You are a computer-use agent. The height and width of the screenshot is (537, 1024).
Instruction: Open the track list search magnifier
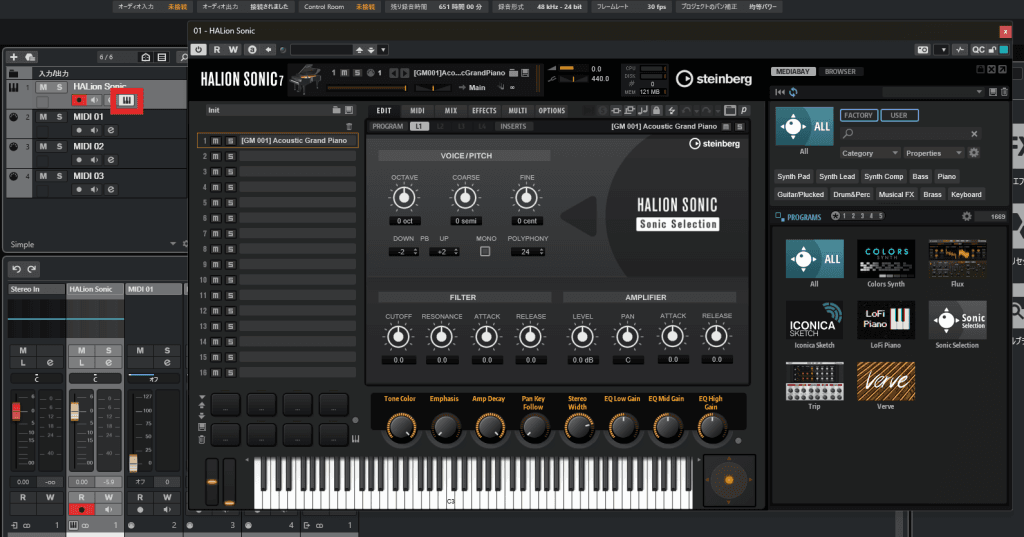coord(184,57)
